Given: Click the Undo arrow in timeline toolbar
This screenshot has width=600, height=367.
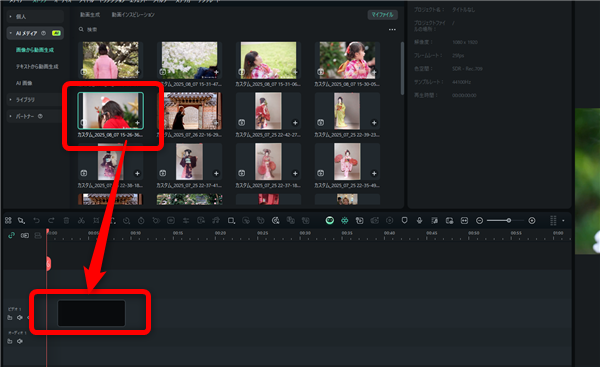Looking at the screenshot, I should tap(36, 220).
